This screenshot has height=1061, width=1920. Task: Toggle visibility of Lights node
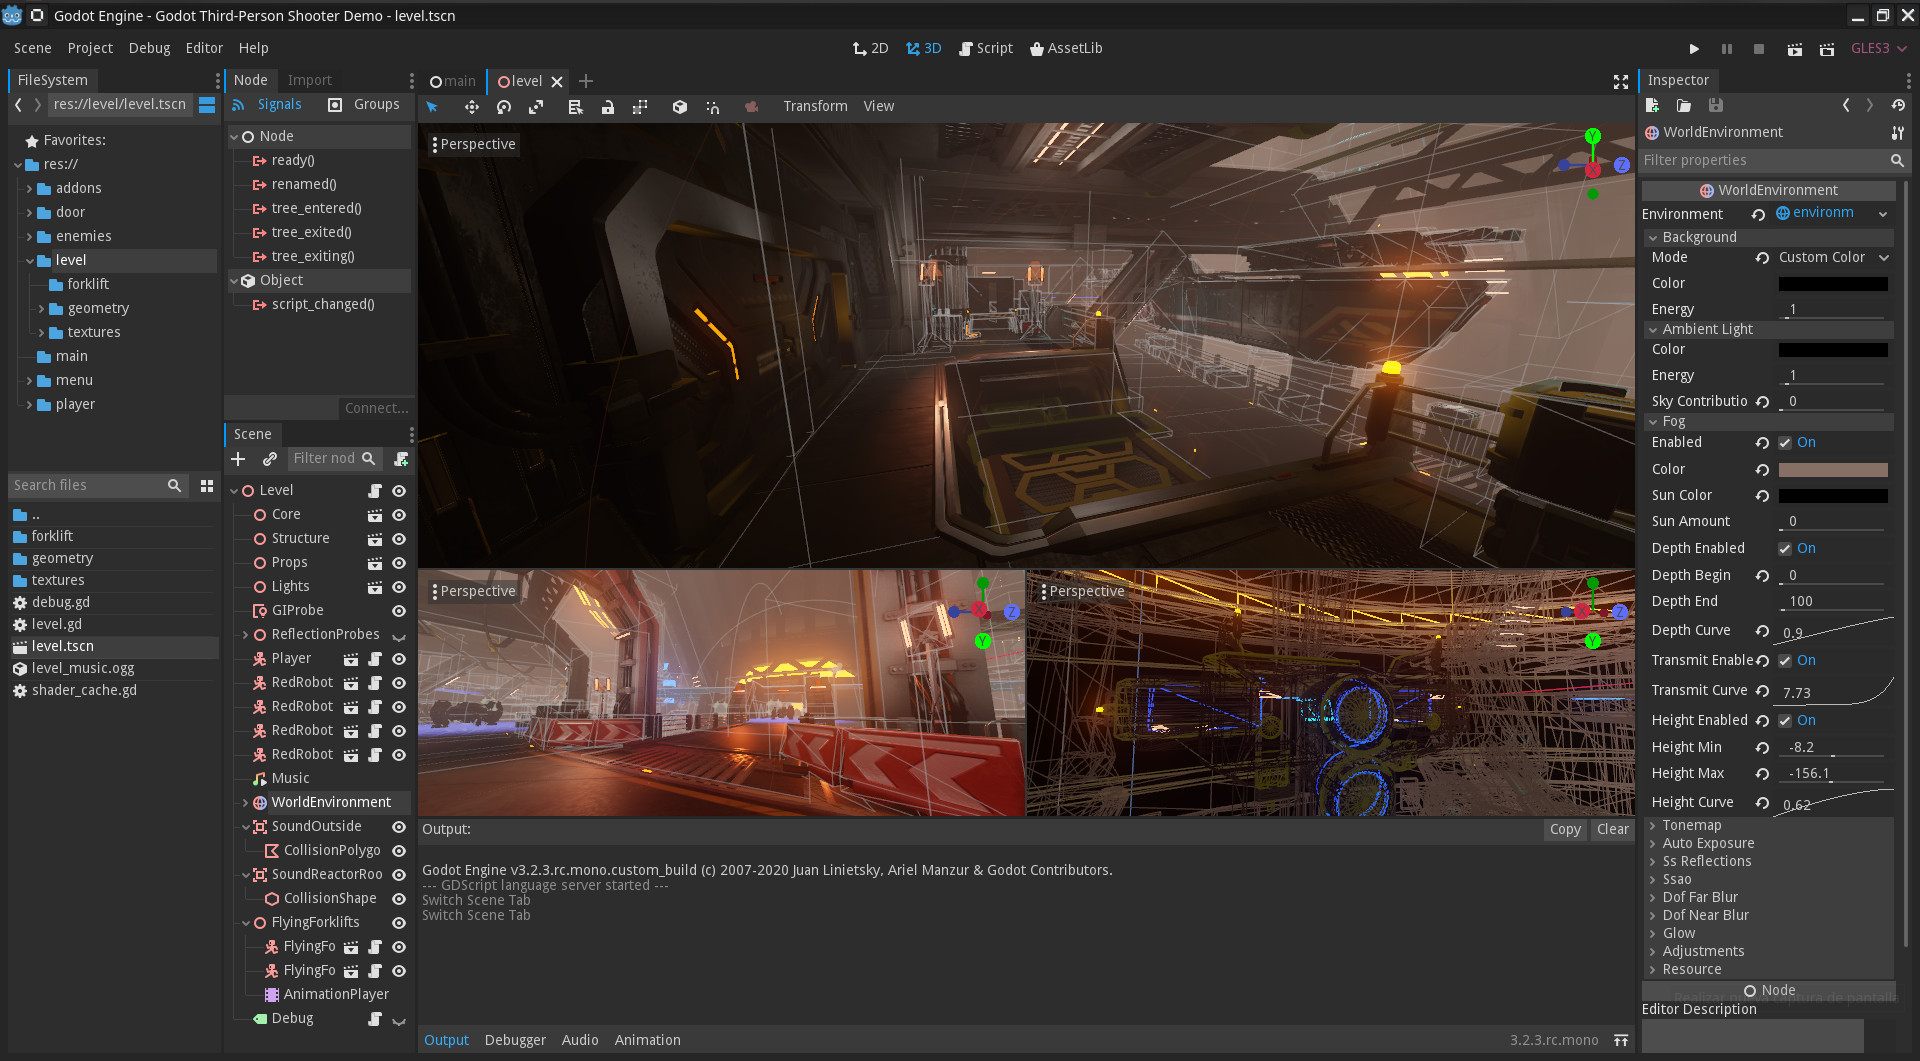pos(399,586)
